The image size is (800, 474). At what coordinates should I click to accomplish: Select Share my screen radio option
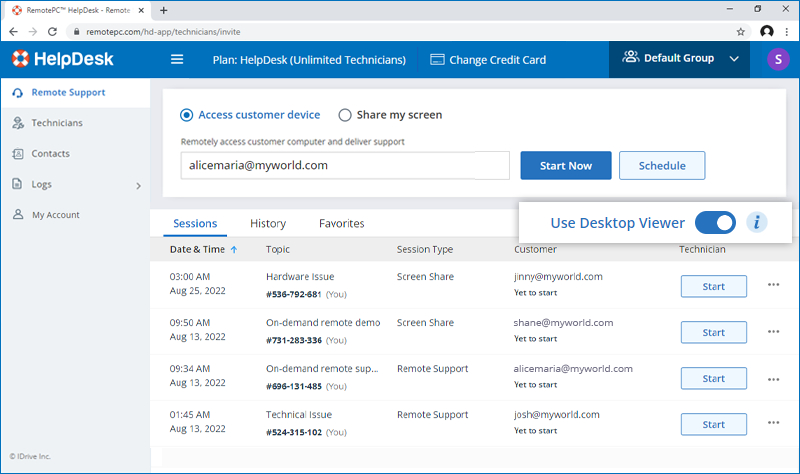tap(345, 115)
